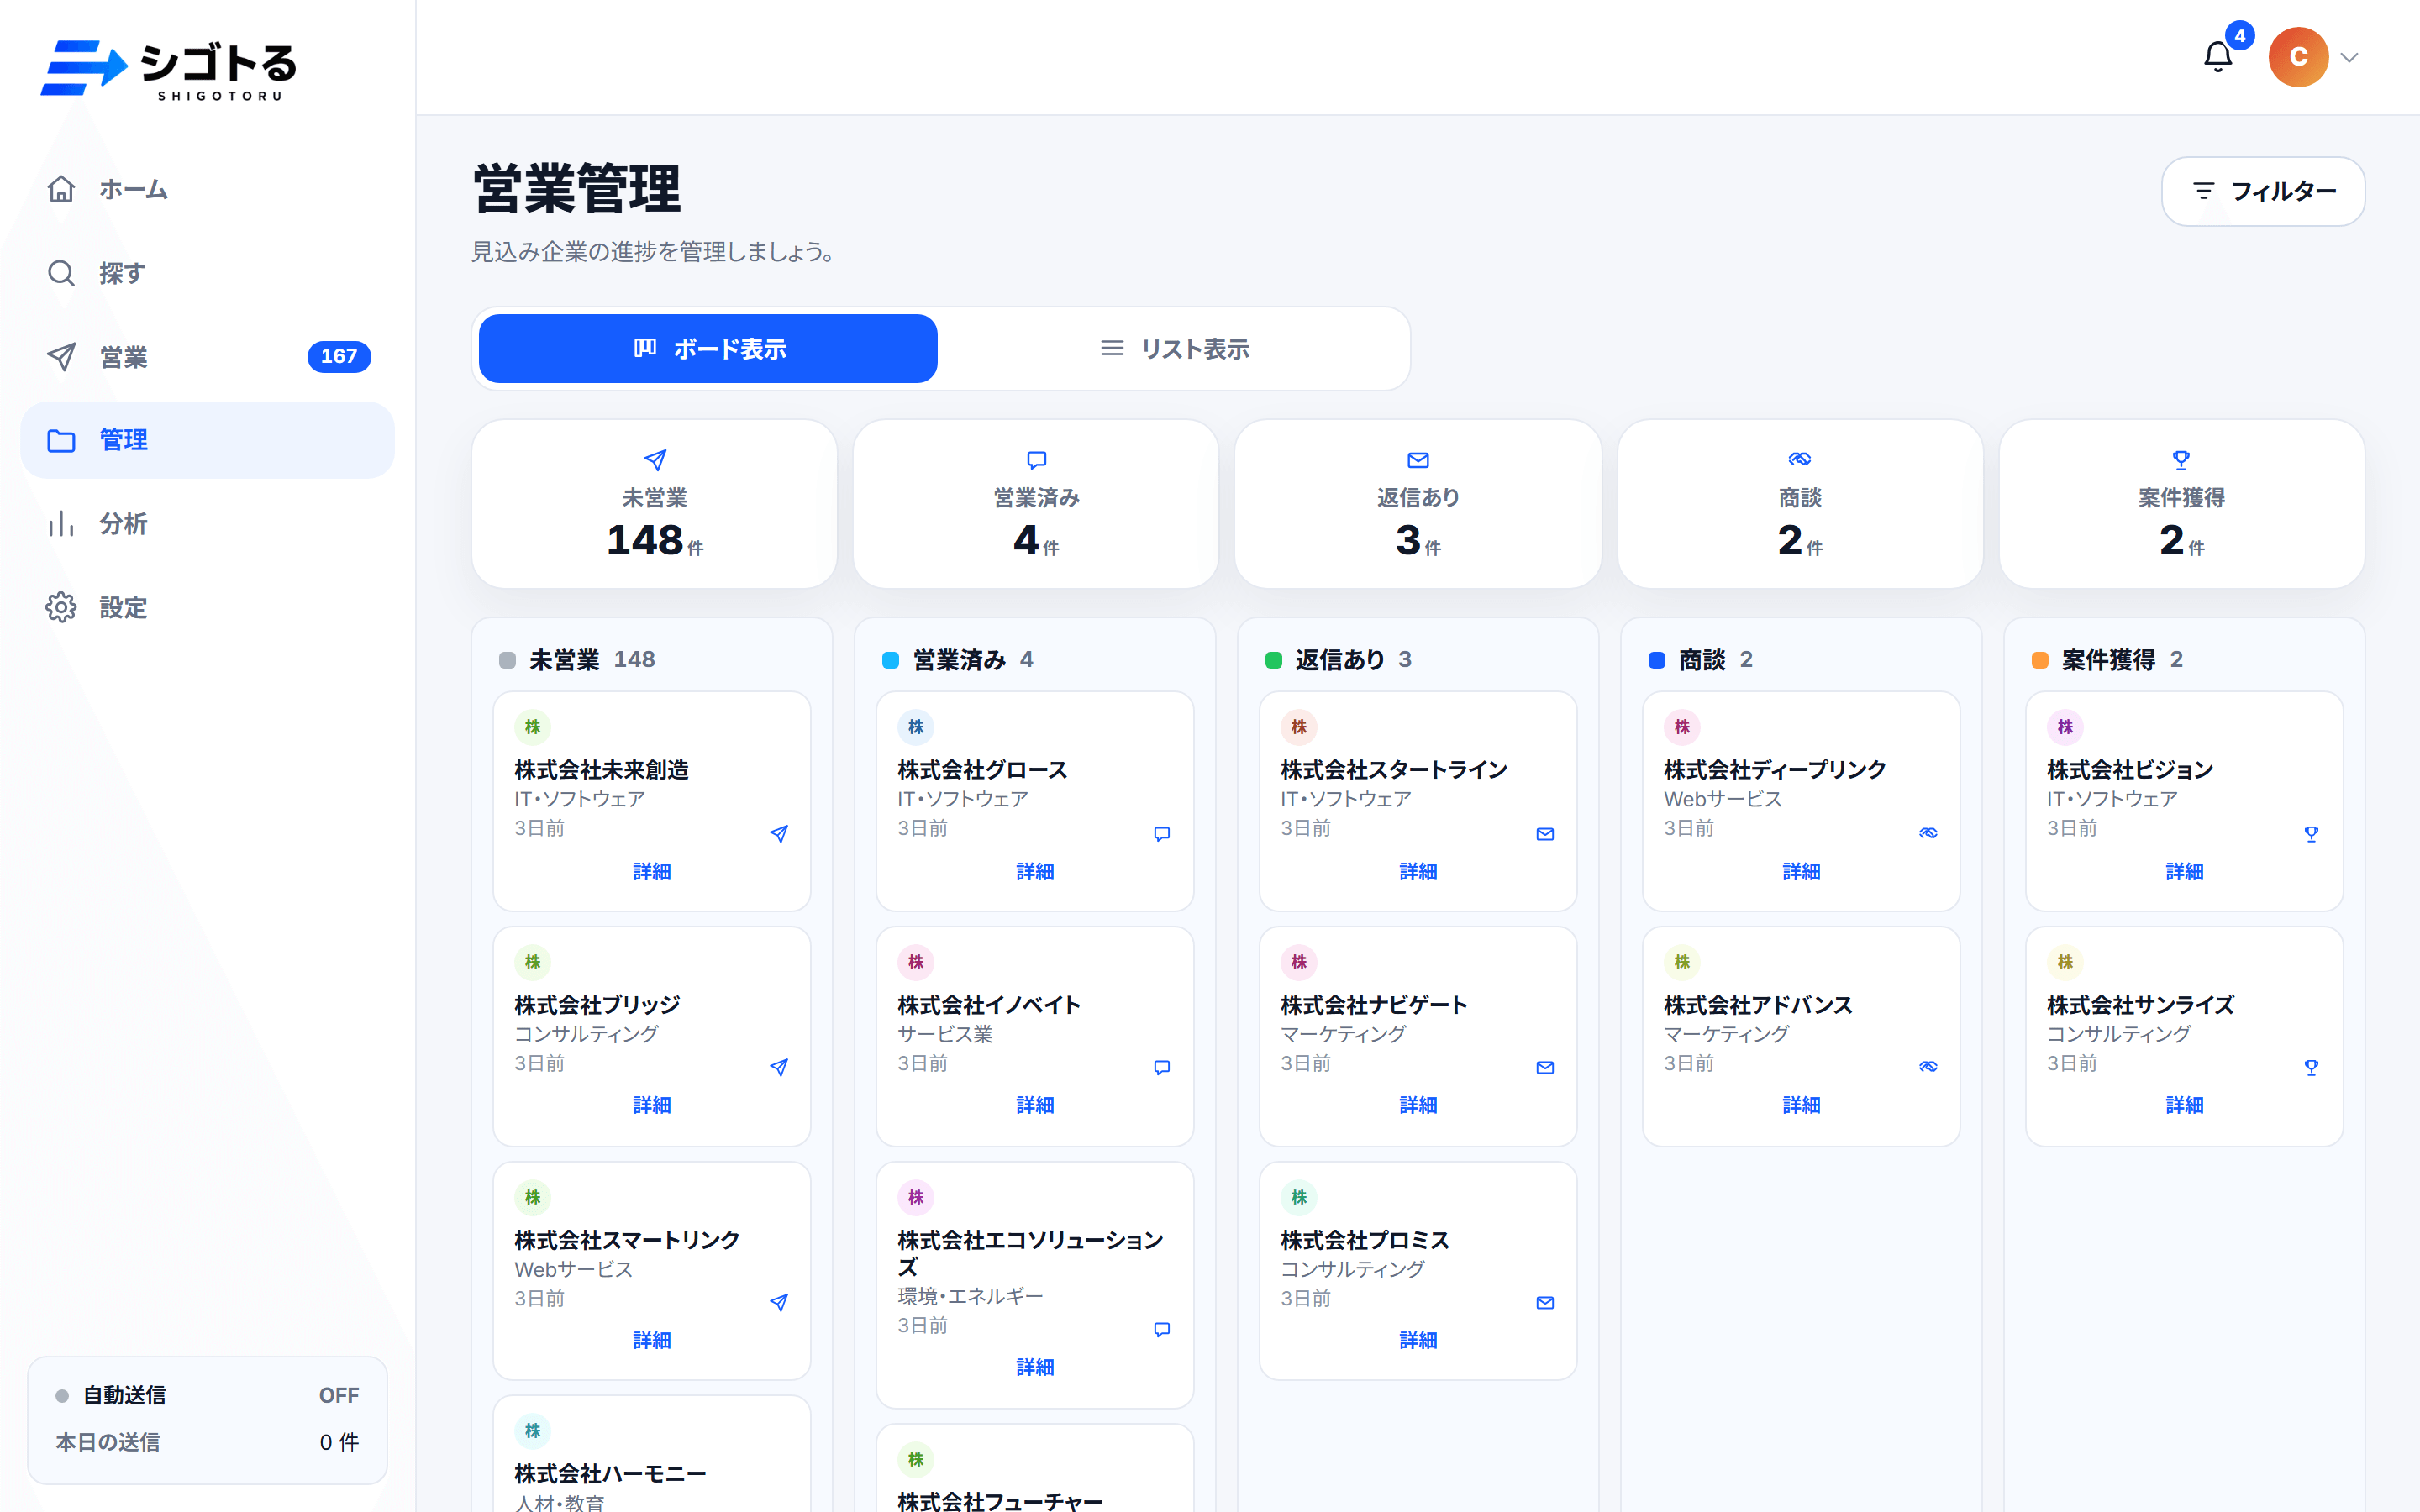The image size is (2420, 1512).
Task: Click send icon on 株式会社ブリッジ card
Action: click(x=779, y=1067)
